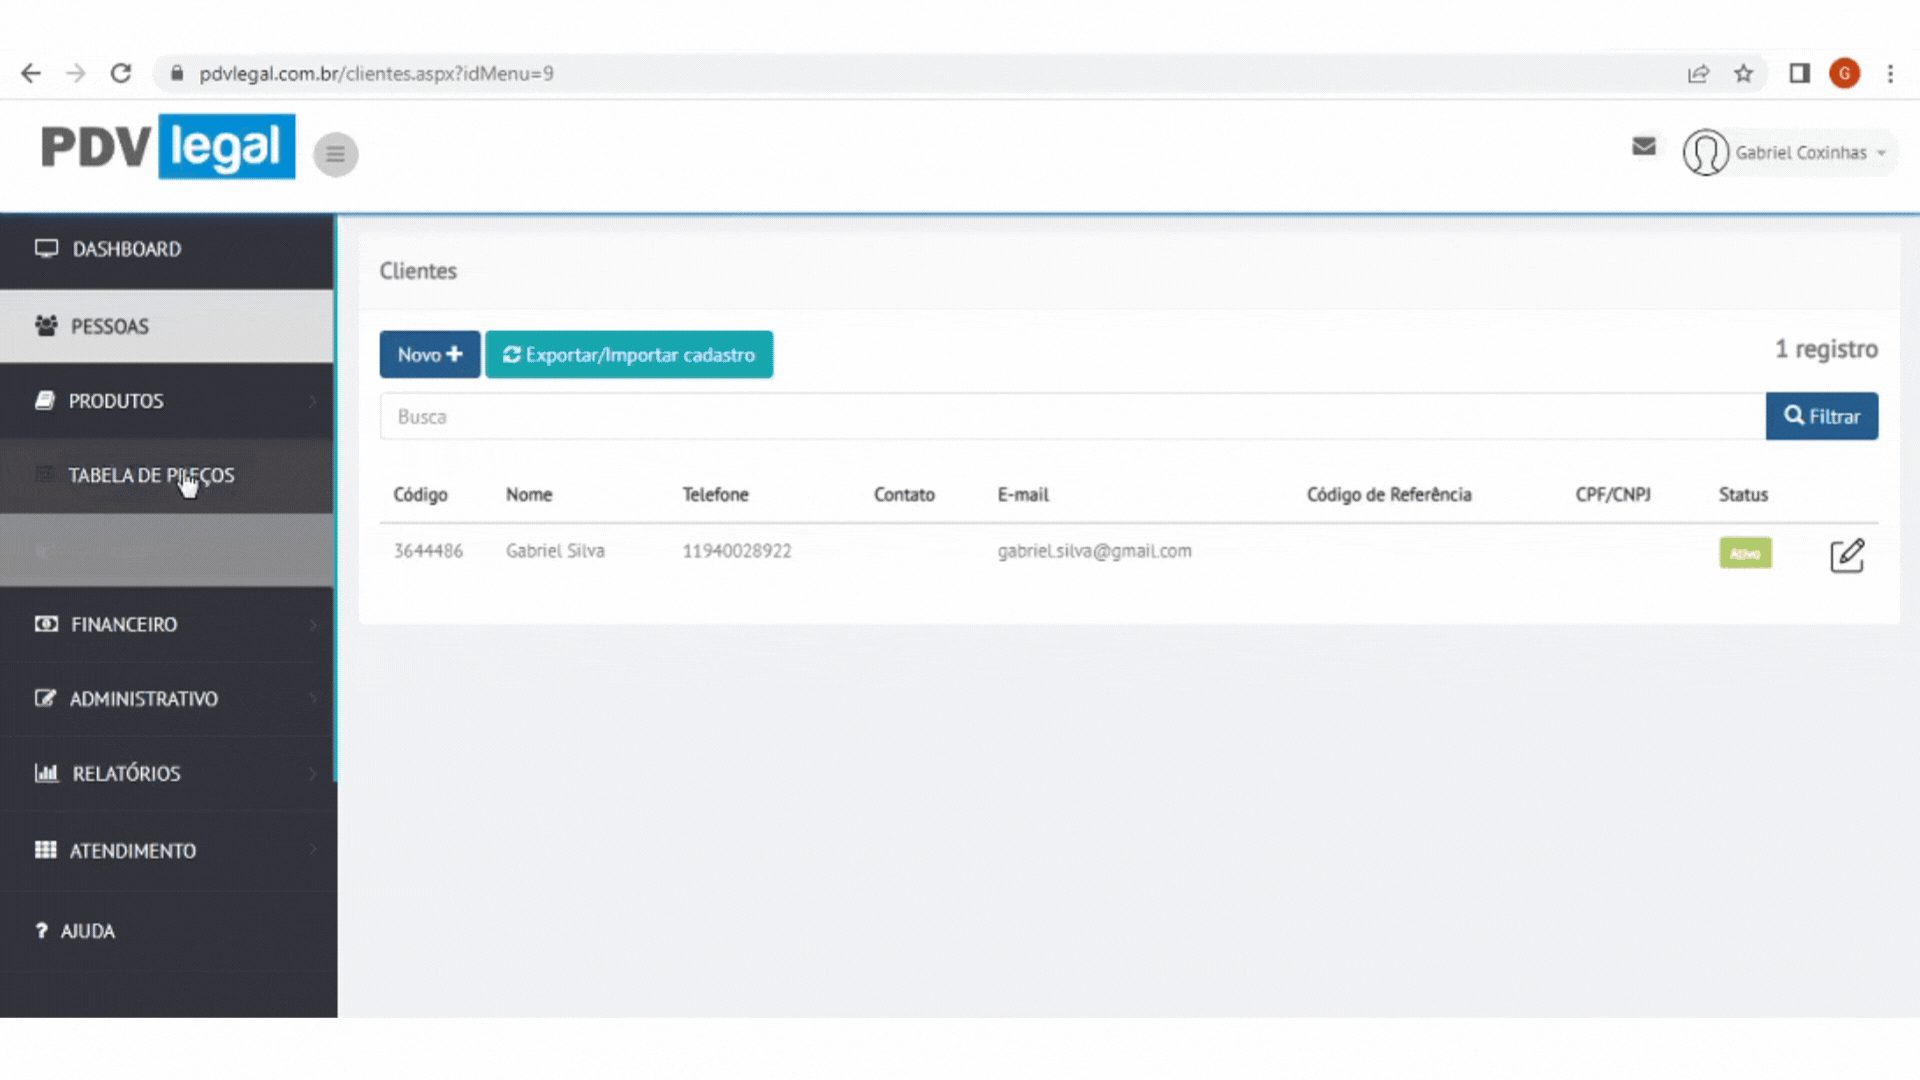Open the envelope messages icon
This screenshot has height=1080, width=1920.
(1643, 147)
